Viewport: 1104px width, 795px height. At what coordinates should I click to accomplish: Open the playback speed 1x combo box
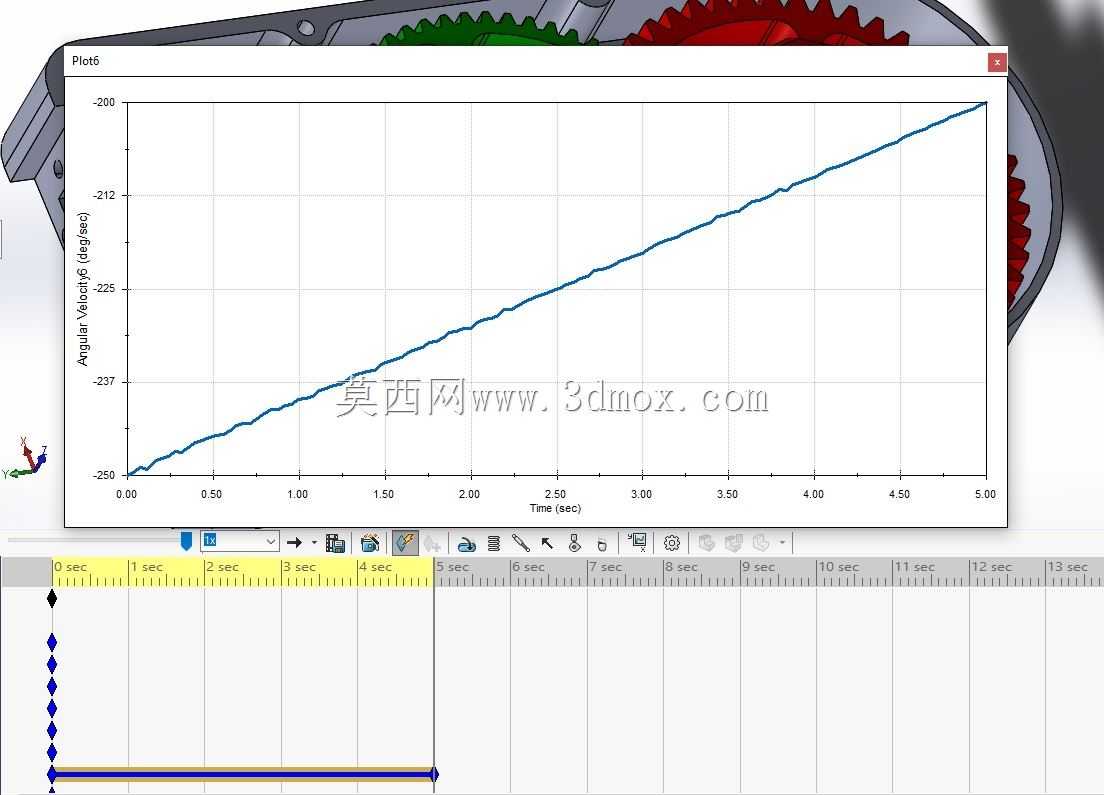point(239,541)
